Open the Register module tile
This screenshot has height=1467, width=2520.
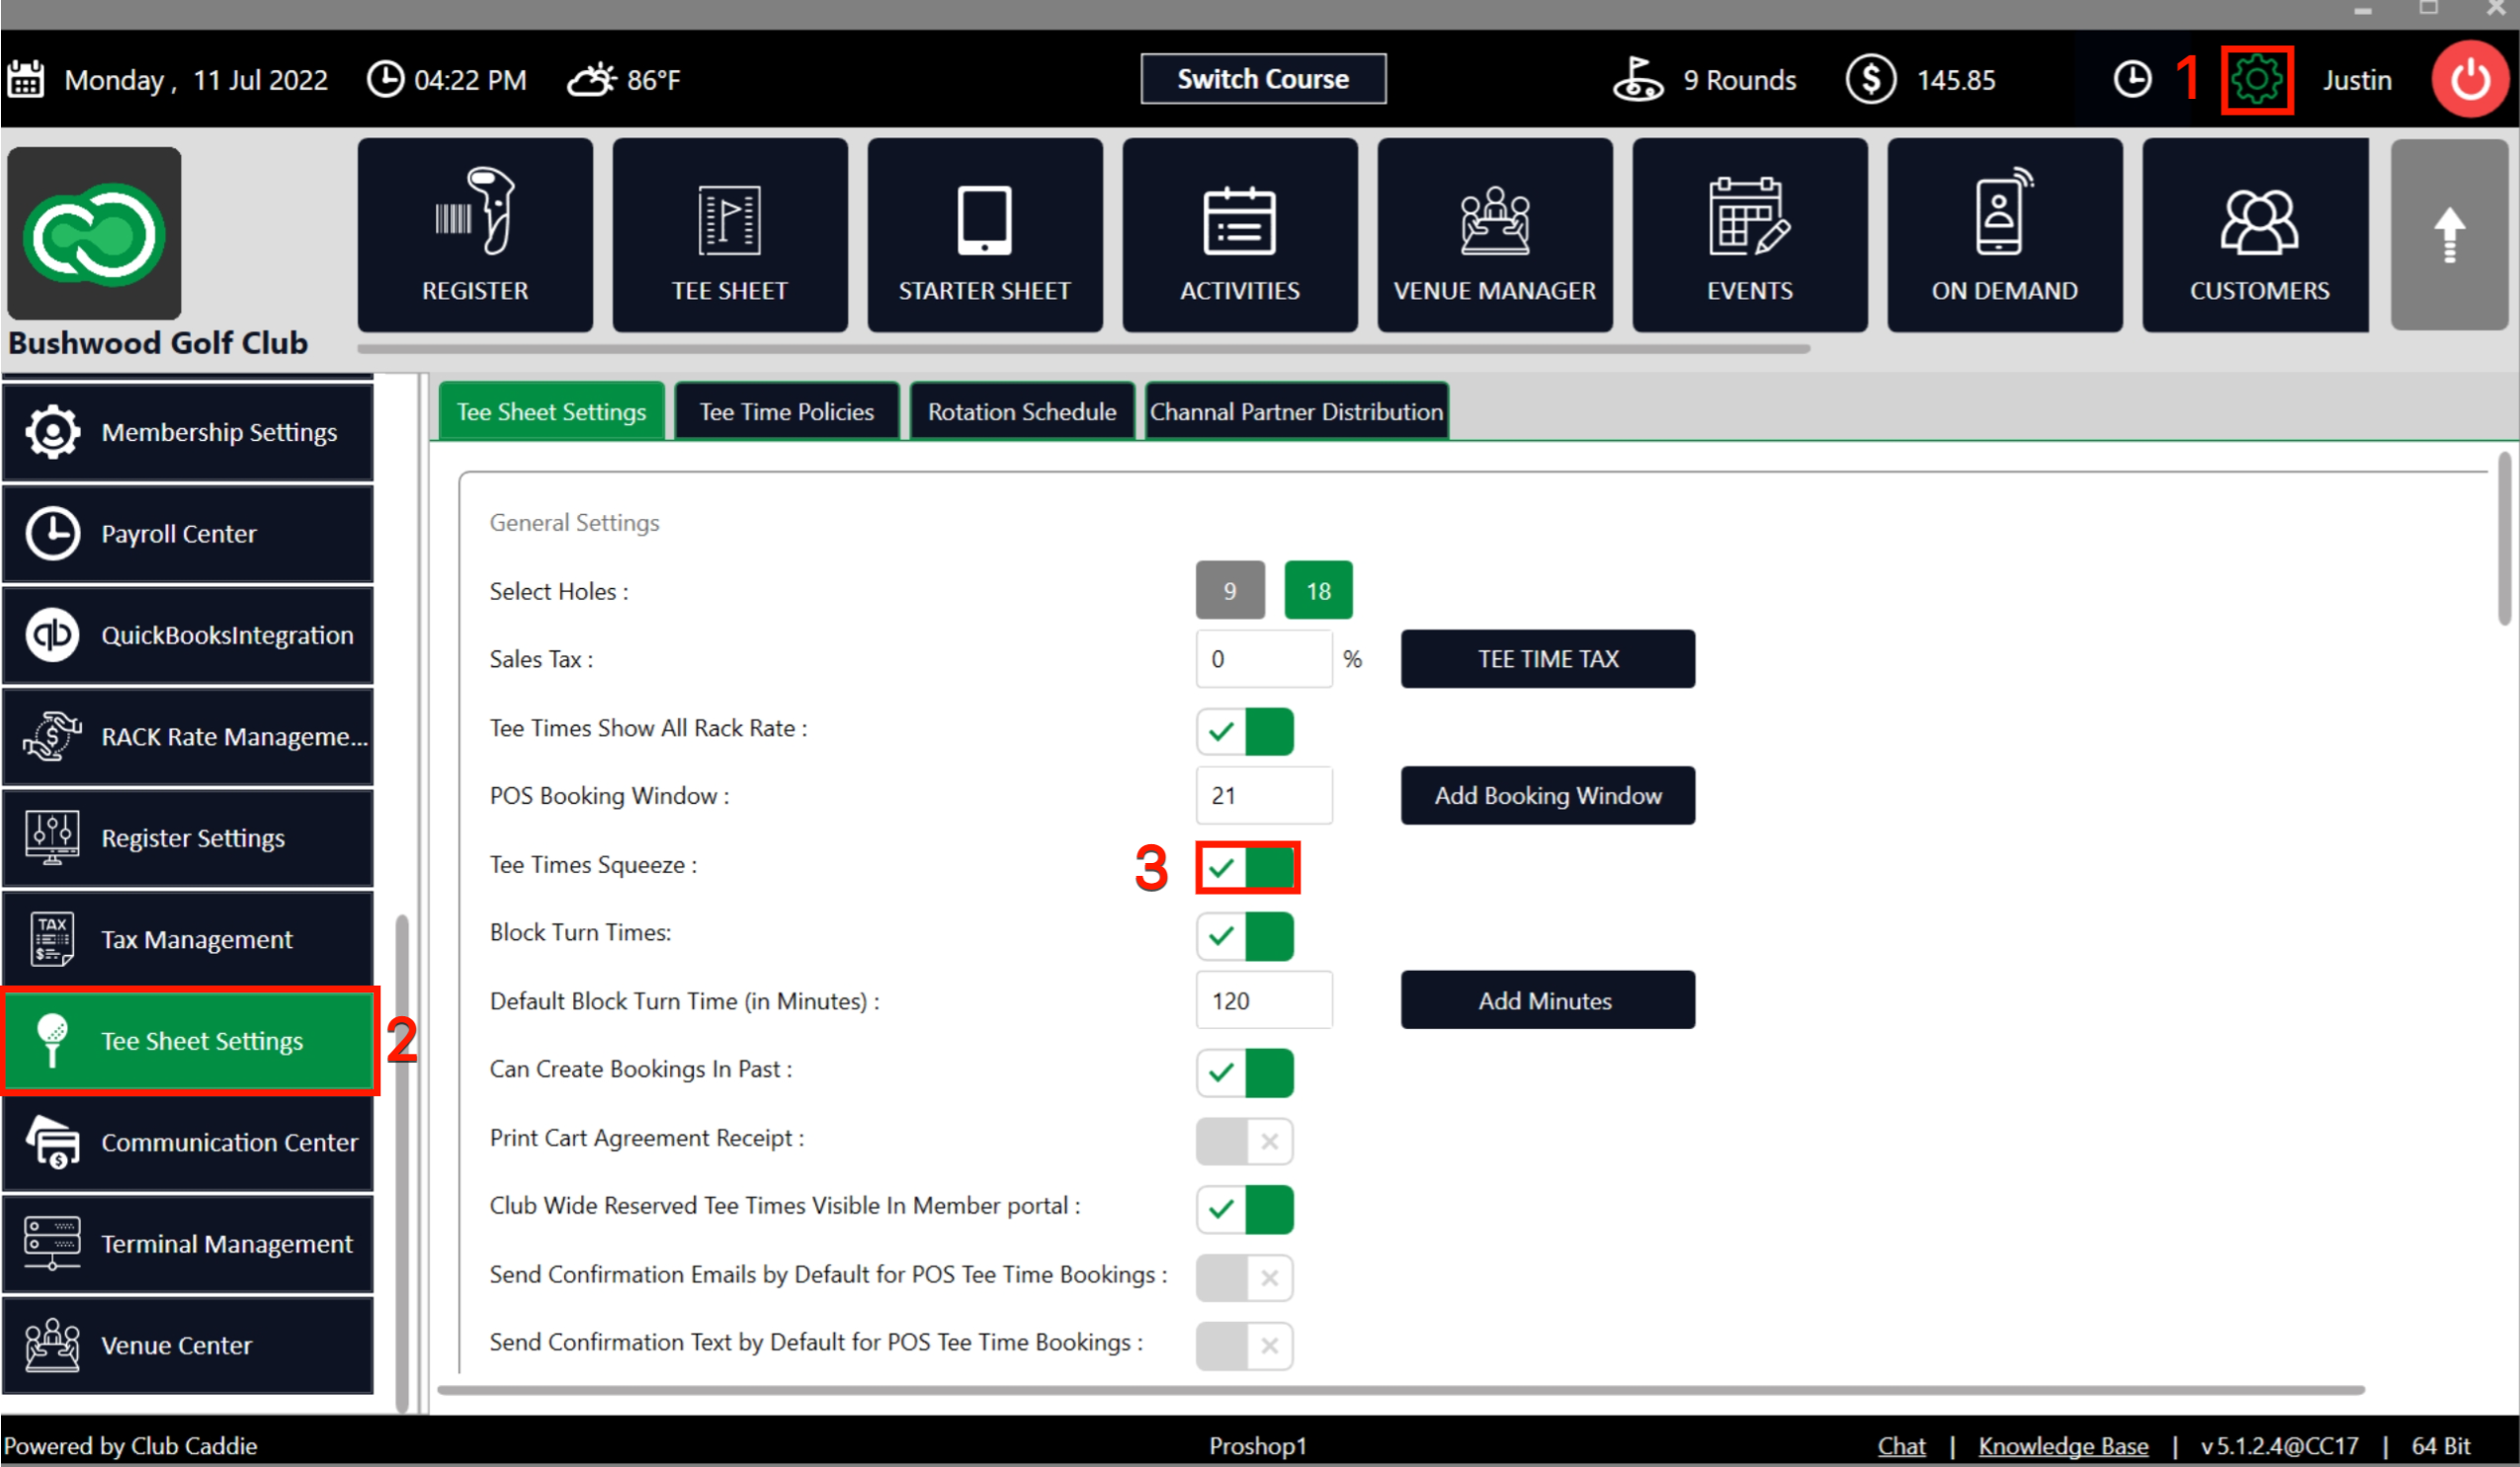coord(475,236)
